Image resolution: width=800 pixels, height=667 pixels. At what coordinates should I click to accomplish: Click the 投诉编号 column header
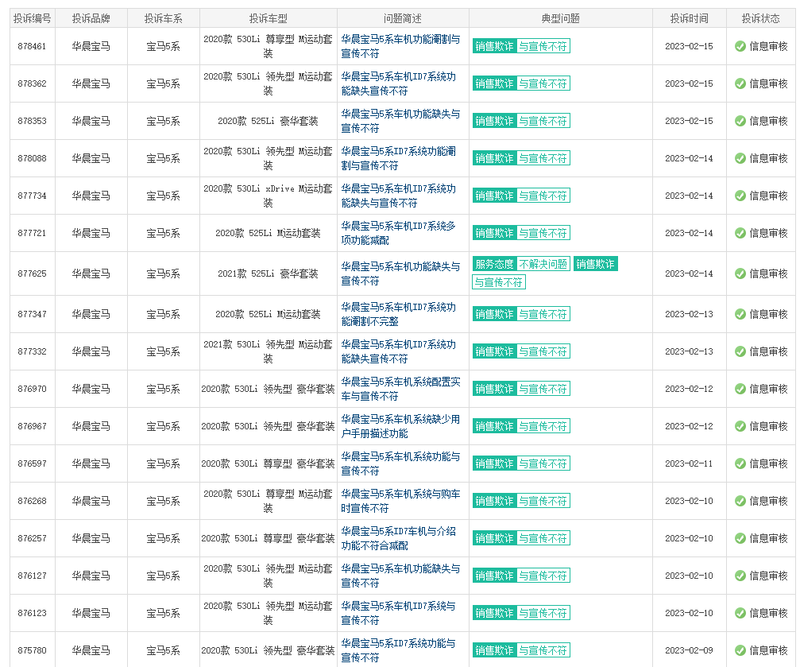32,18
